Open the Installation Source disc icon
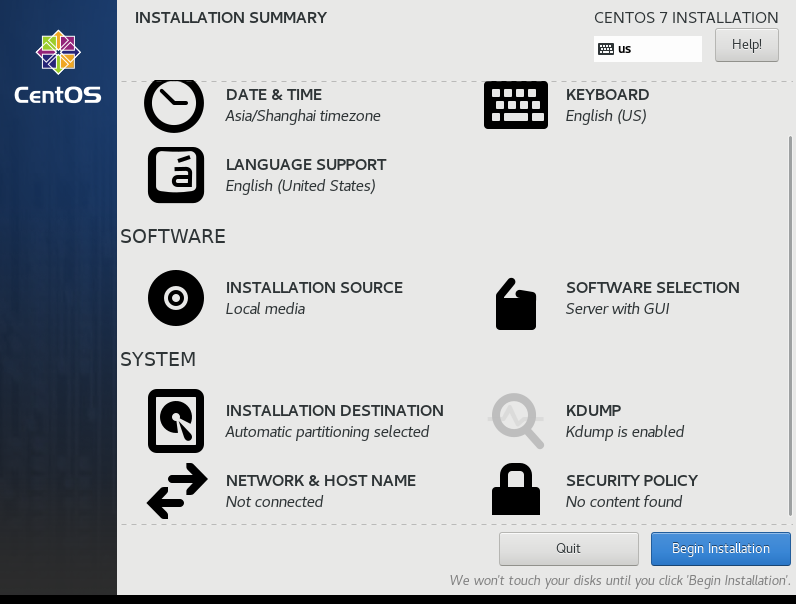The width and height of the screenshot is (796, 604). (x=176, y=298)
